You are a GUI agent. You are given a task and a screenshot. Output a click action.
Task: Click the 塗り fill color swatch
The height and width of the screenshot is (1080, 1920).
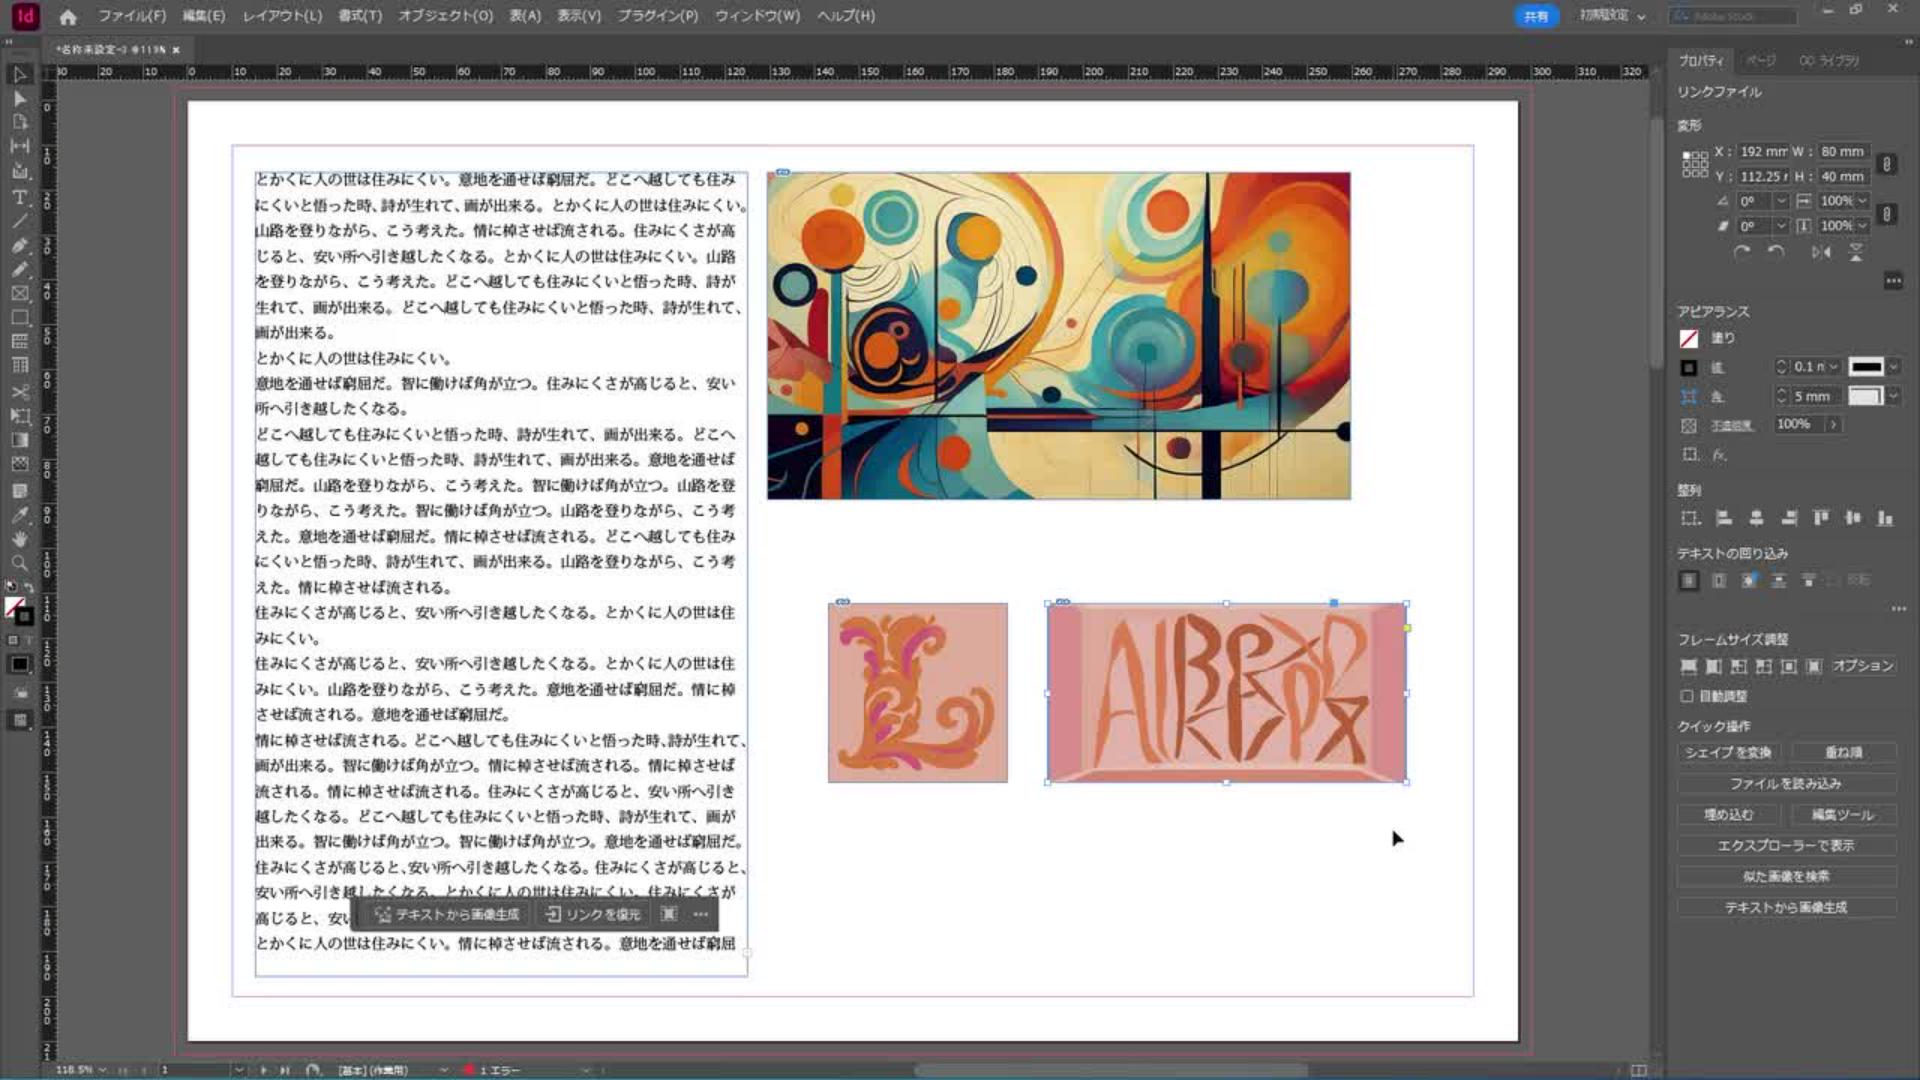(1689, 339)
